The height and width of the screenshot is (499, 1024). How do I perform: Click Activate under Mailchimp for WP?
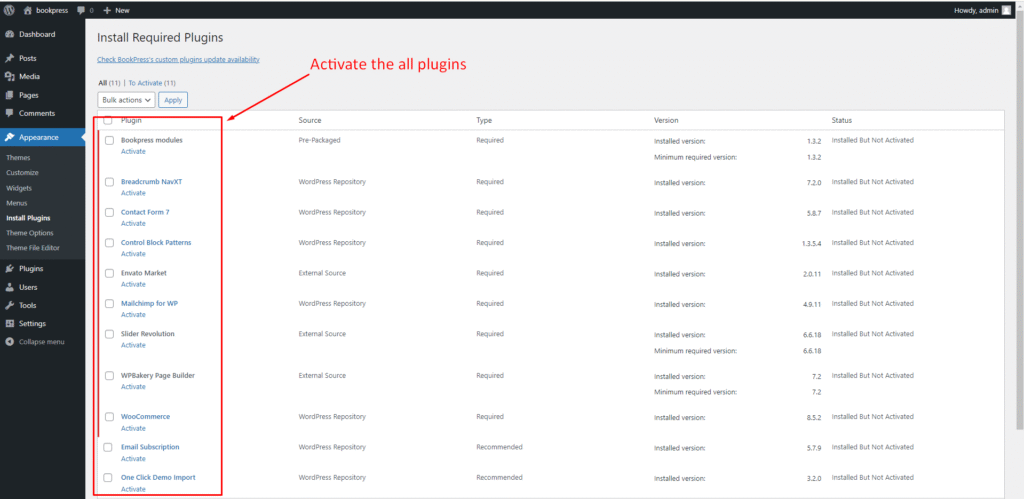(x=133, y=315)
